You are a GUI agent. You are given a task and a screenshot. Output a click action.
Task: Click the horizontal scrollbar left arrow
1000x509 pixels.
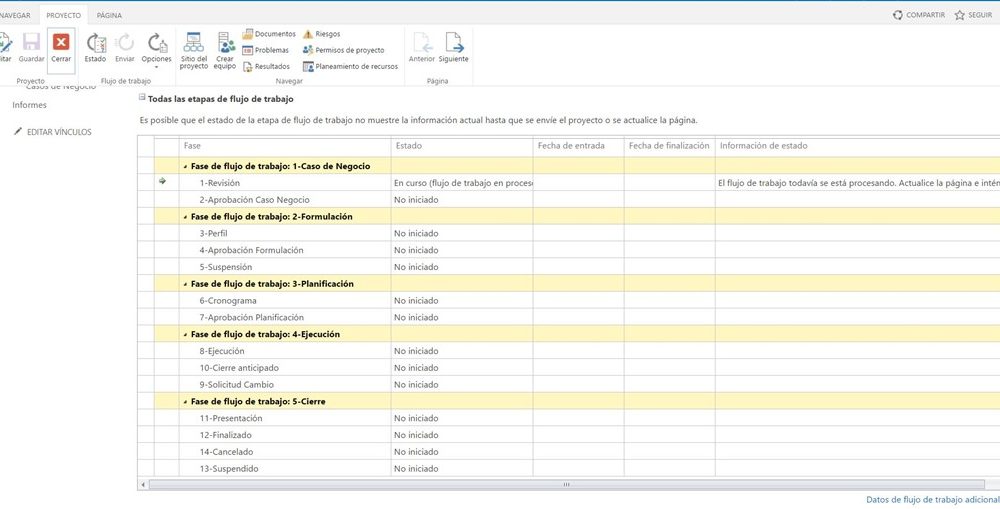click(x=143, y=485)
